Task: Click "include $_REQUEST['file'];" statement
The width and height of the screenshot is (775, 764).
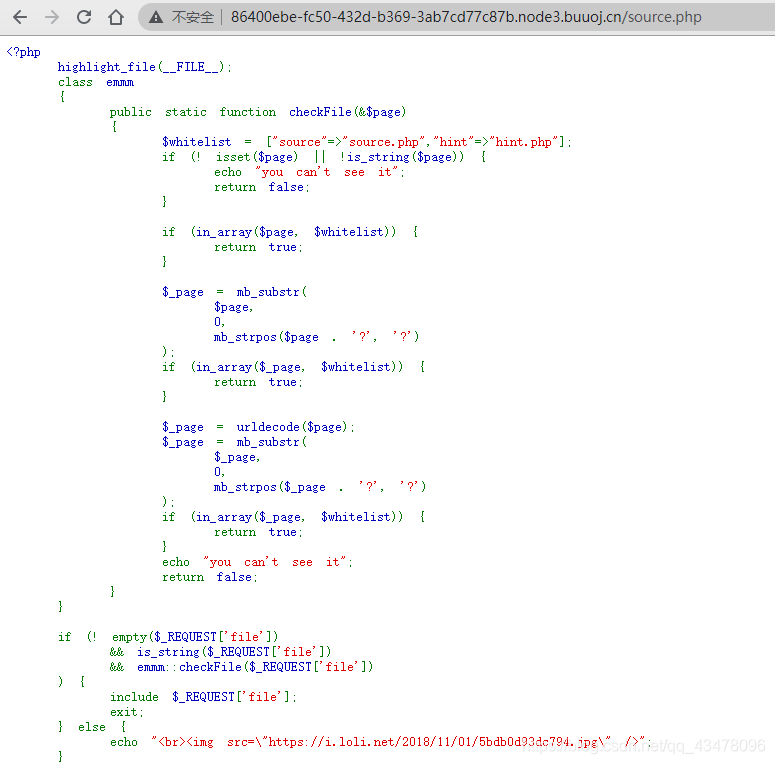Action: click(x=203, y=697)
